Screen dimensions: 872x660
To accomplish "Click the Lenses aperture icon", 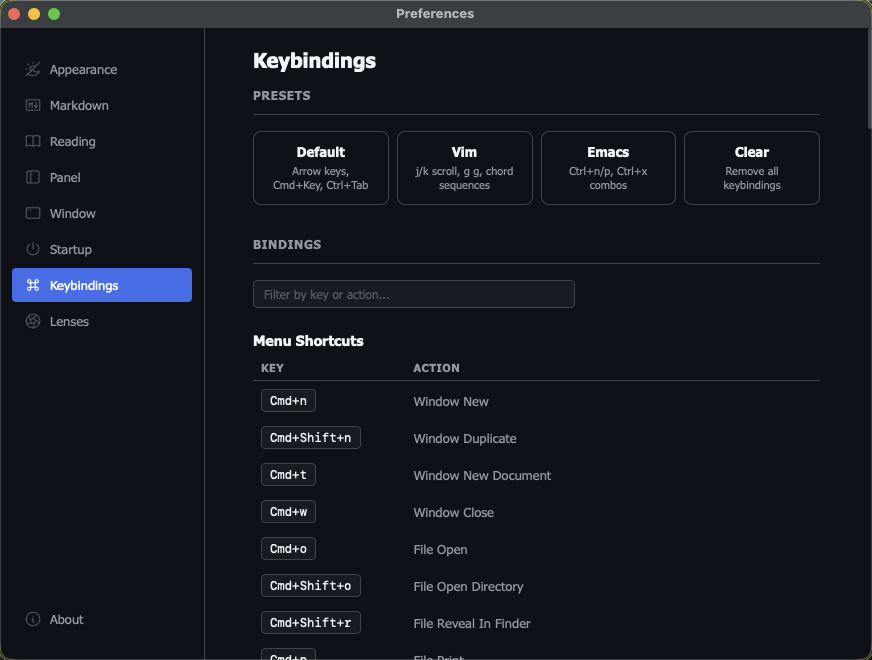I will click(33, 321).
